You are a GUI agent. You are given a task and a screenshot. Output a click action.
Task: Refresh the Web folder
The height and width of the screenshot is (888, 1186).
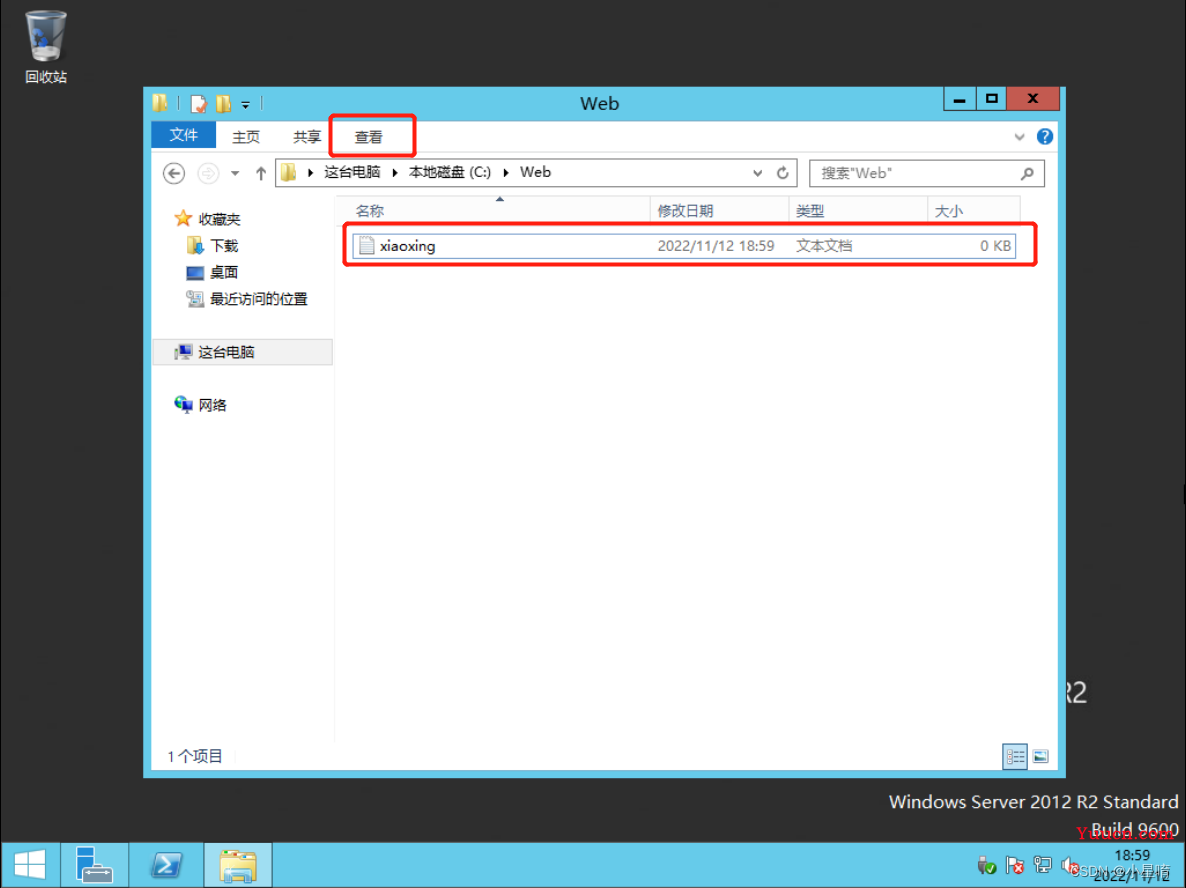pos(783,173)
